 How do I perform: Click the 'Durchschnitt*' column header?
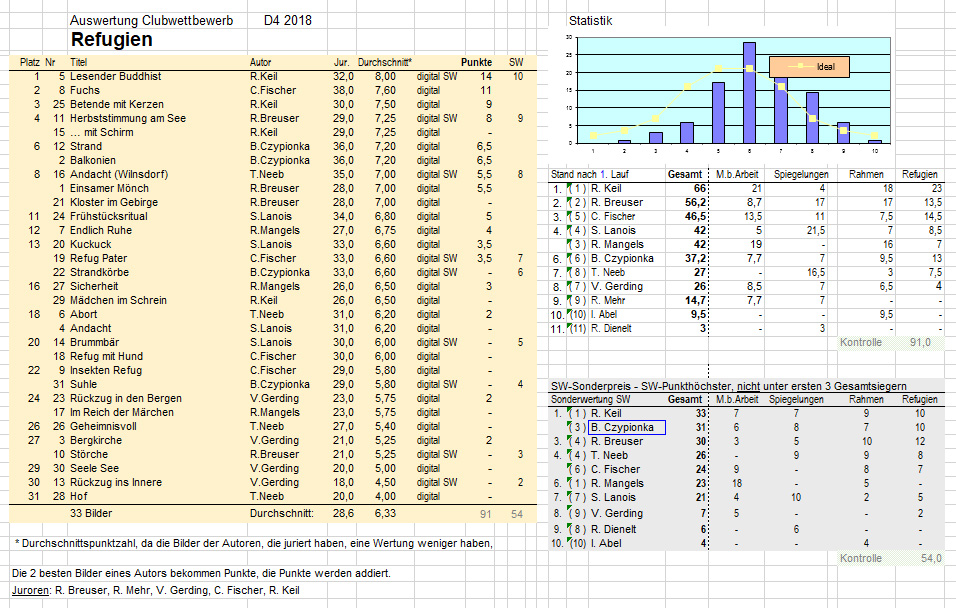click(x=385, y=62)
